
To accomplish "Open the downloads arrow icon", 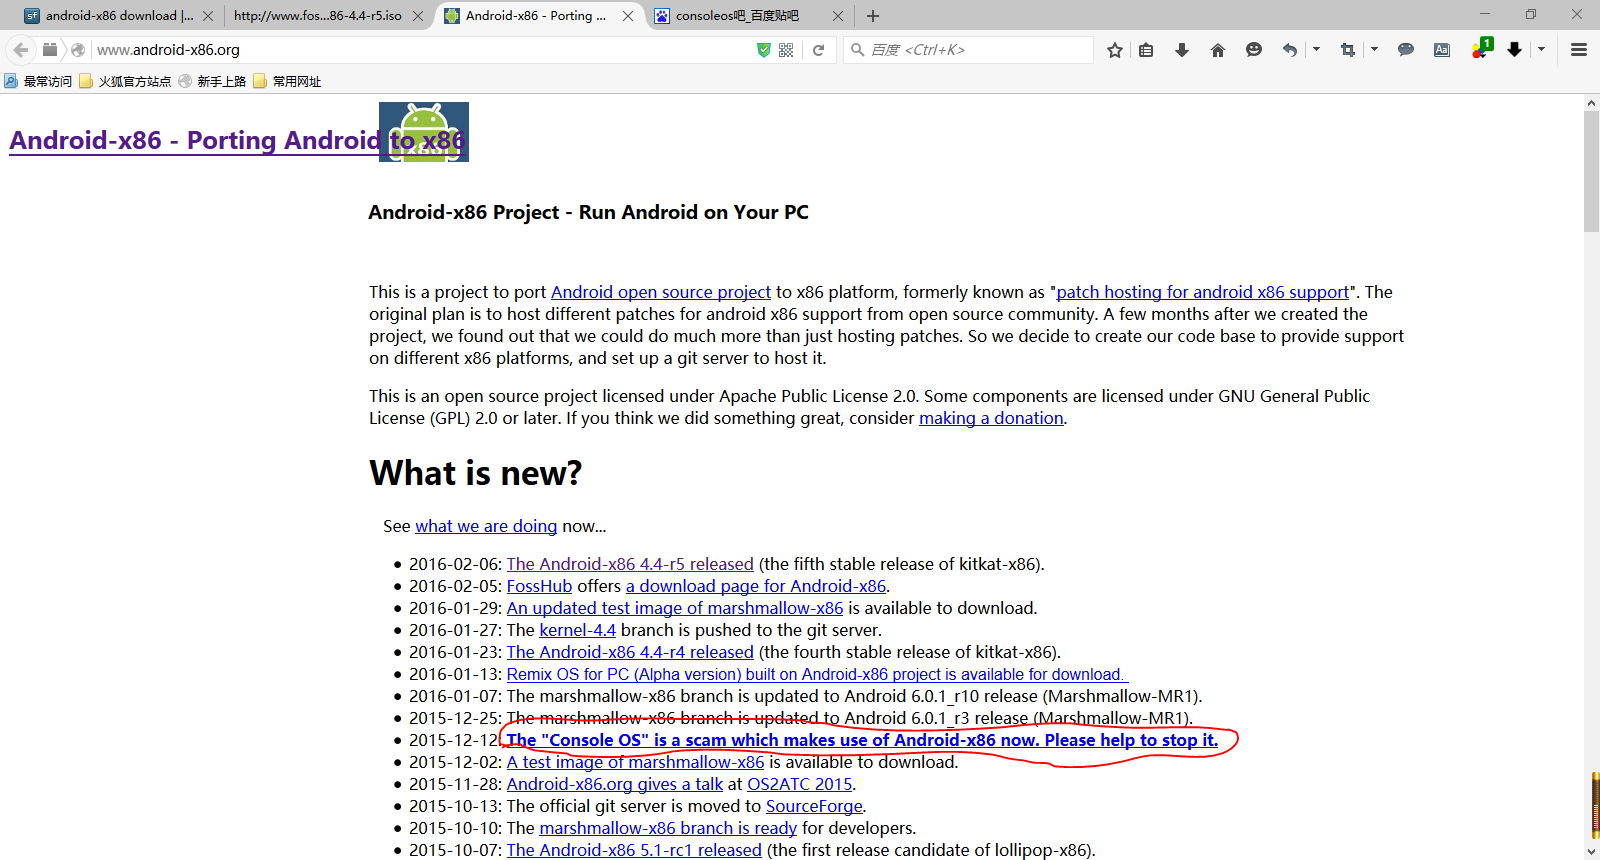I will (1182, 50).
